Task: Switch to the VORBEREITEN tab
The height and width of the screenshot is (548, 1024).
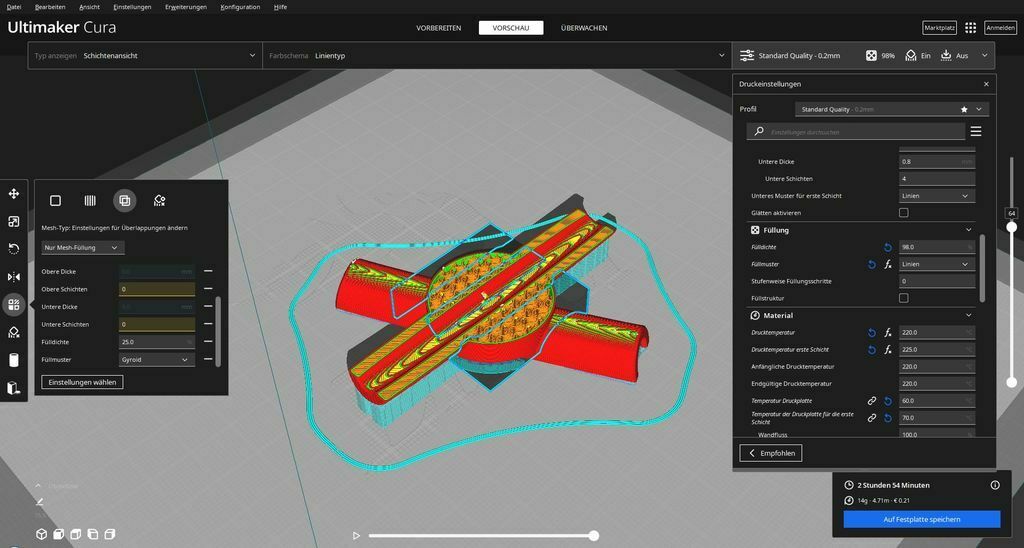Action: [x=438, y=28]
